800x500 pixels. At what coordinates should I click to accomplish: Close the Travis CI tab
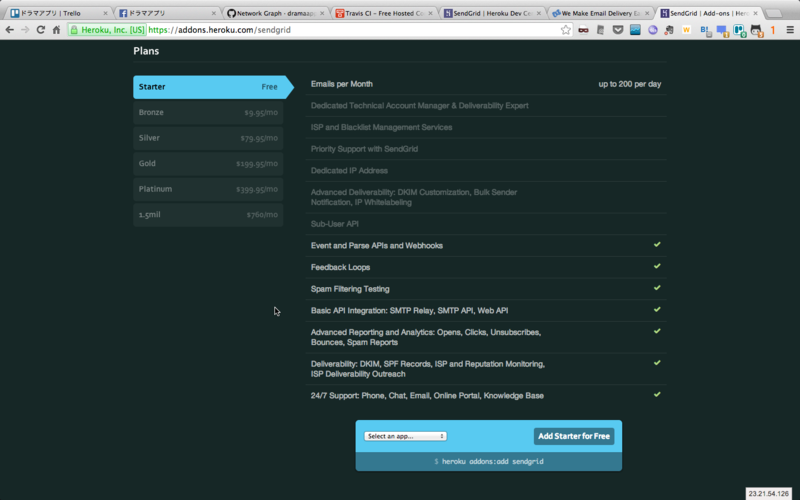pos(431,13)
